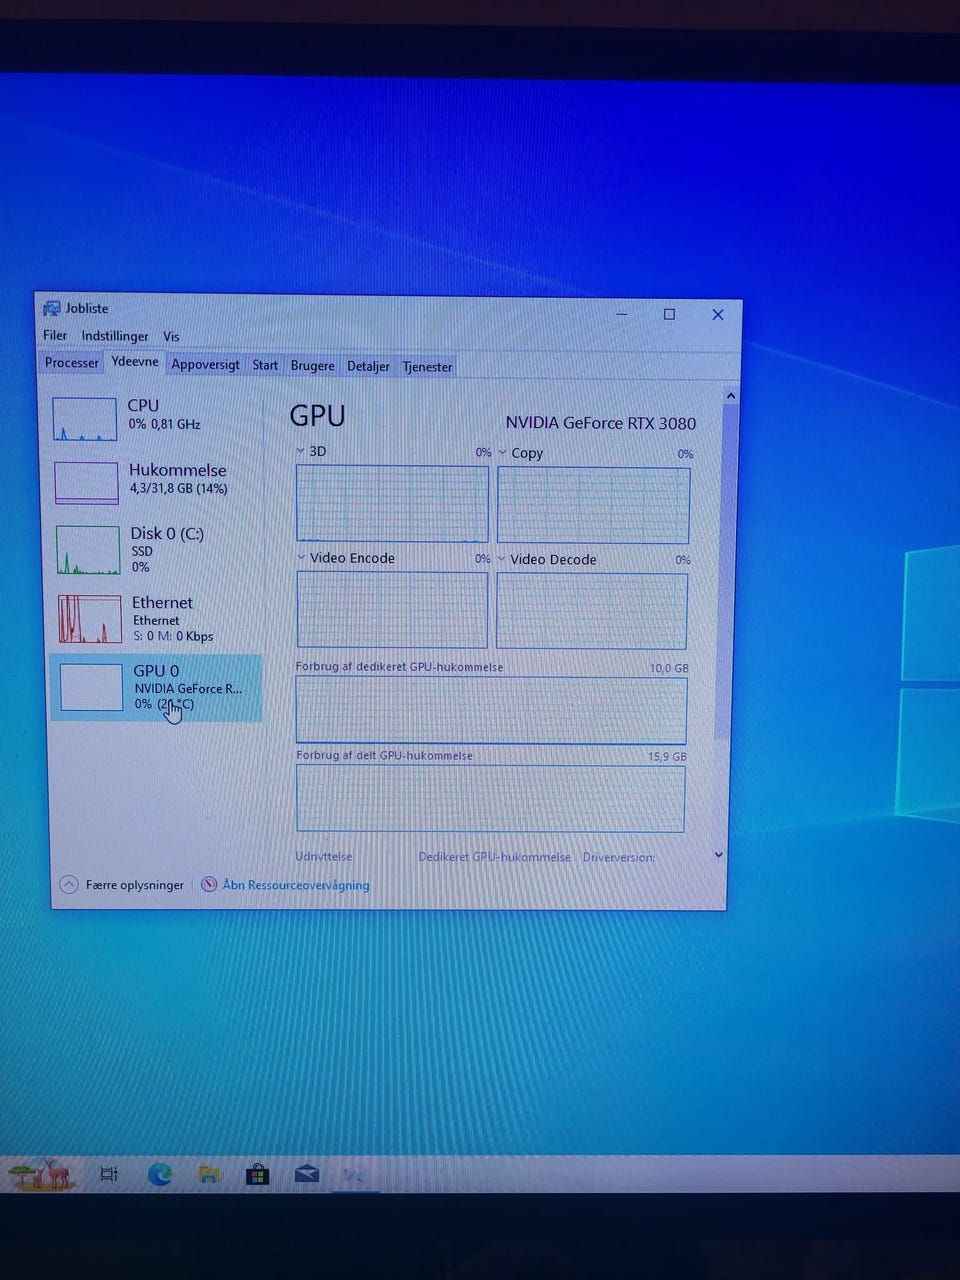The height and width of the screenshot is (1280, 960).
Task: Click the scrollbar down arrow
Action: pos(719,855)
